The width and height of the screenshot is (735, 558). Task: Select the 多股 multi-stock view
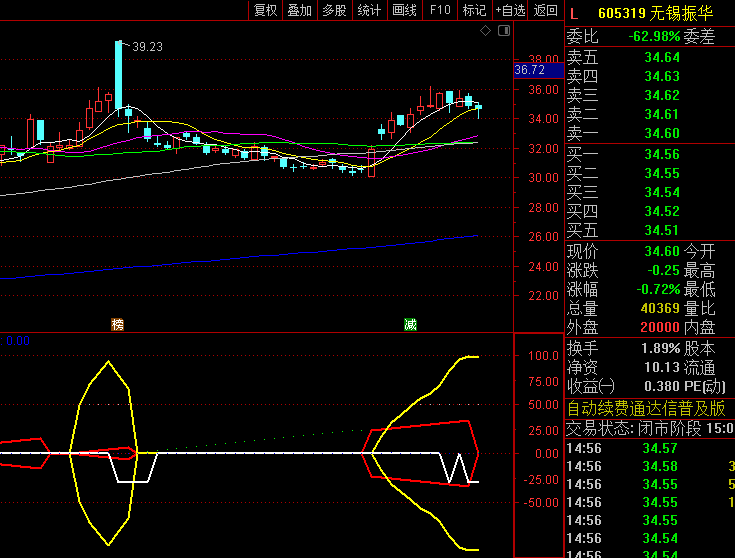click(x=335, y=10)
